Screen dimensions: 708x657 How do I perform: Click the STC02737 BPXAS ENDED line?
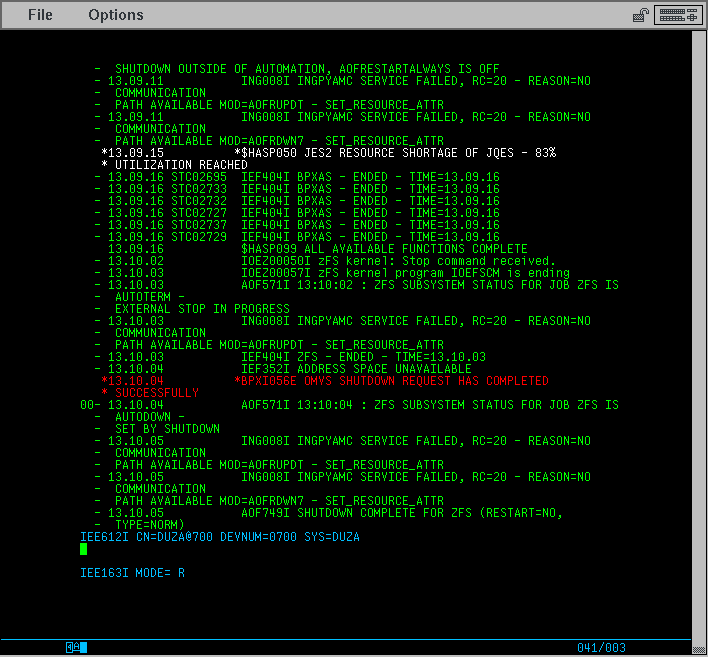pos(297,224)
